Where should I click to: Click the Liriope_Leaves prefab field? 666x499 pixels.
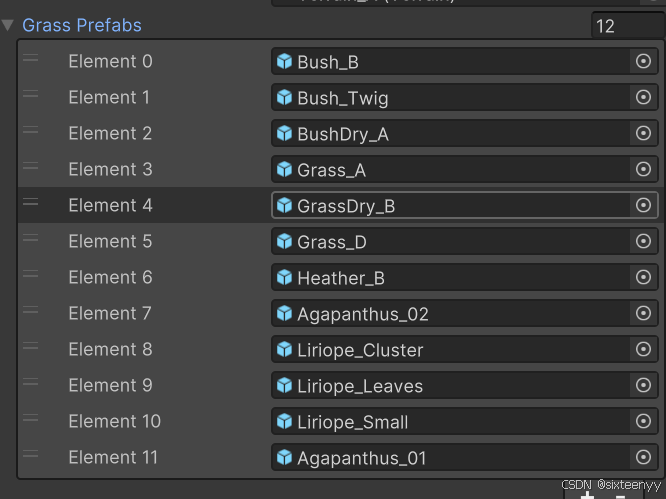[450, 386]
